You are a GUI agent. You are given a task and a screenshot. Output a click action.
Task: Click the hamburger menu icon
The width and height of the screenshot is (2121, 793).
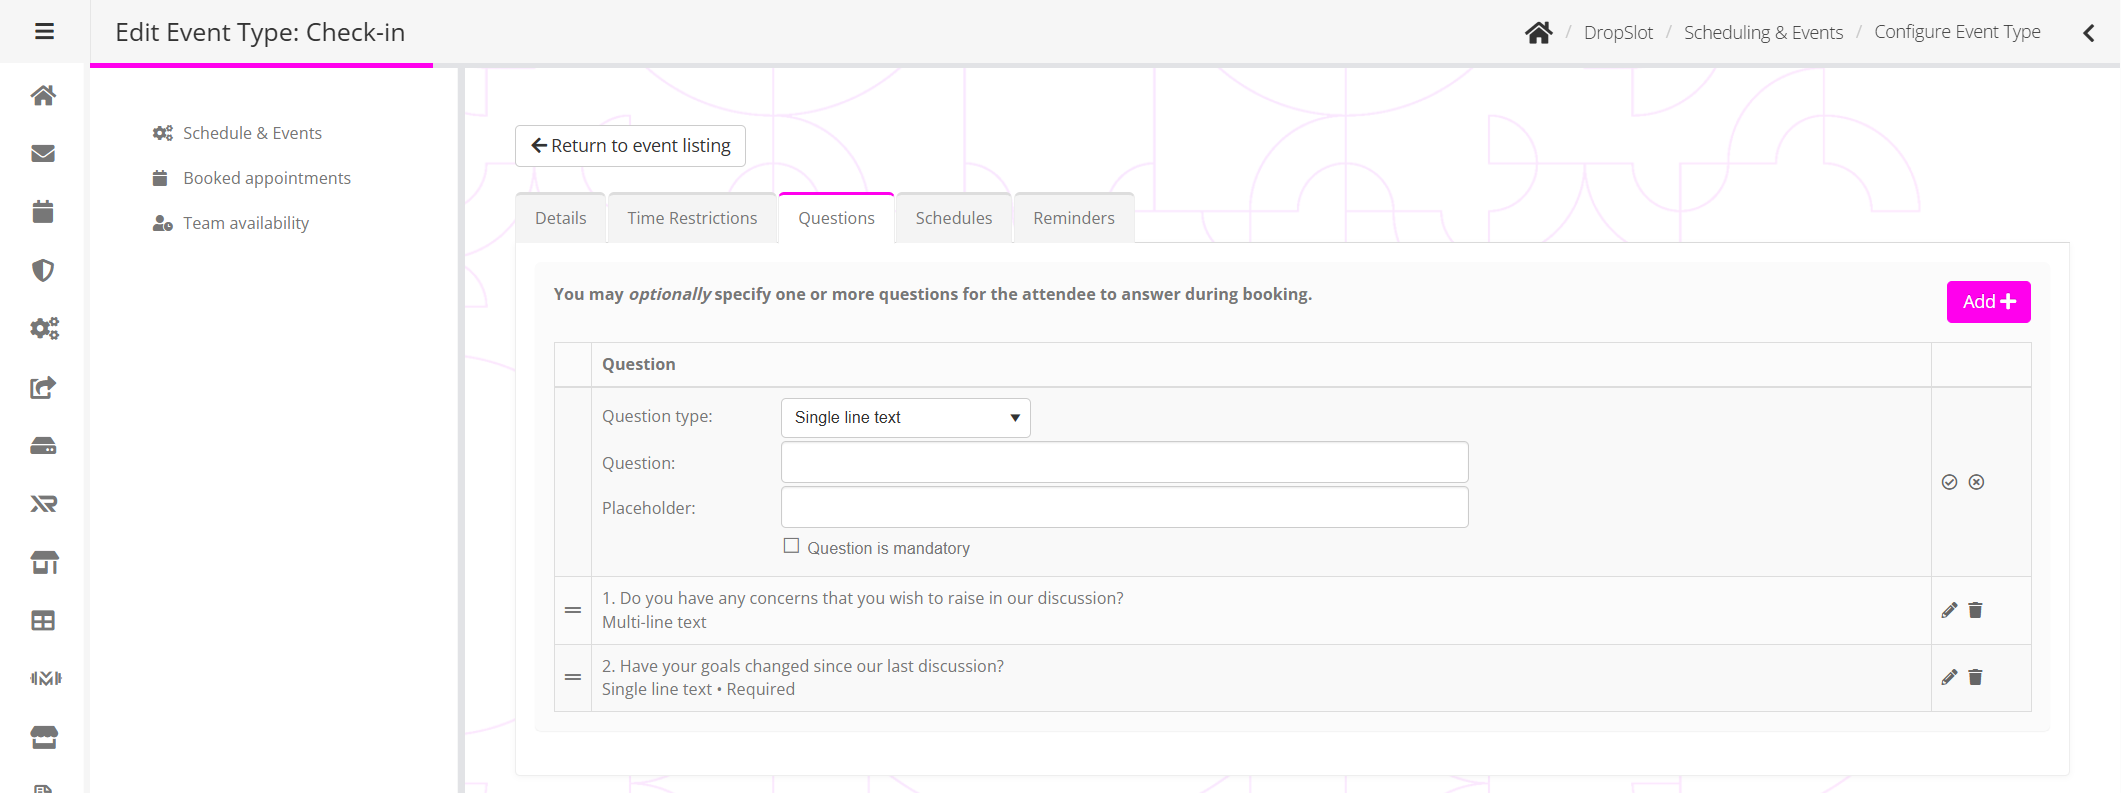[44, 32]
